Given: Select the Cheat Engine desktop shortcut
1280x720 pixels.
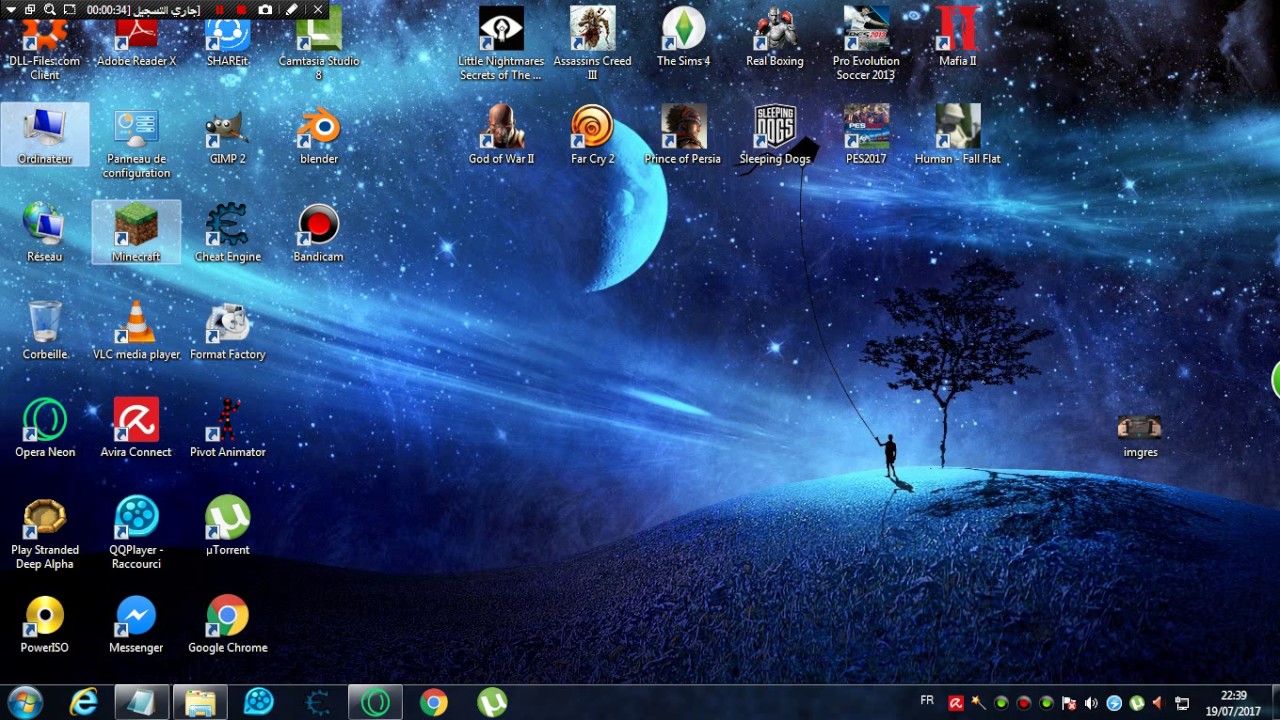Looking at the screenshot, I should tap(227, 233).
